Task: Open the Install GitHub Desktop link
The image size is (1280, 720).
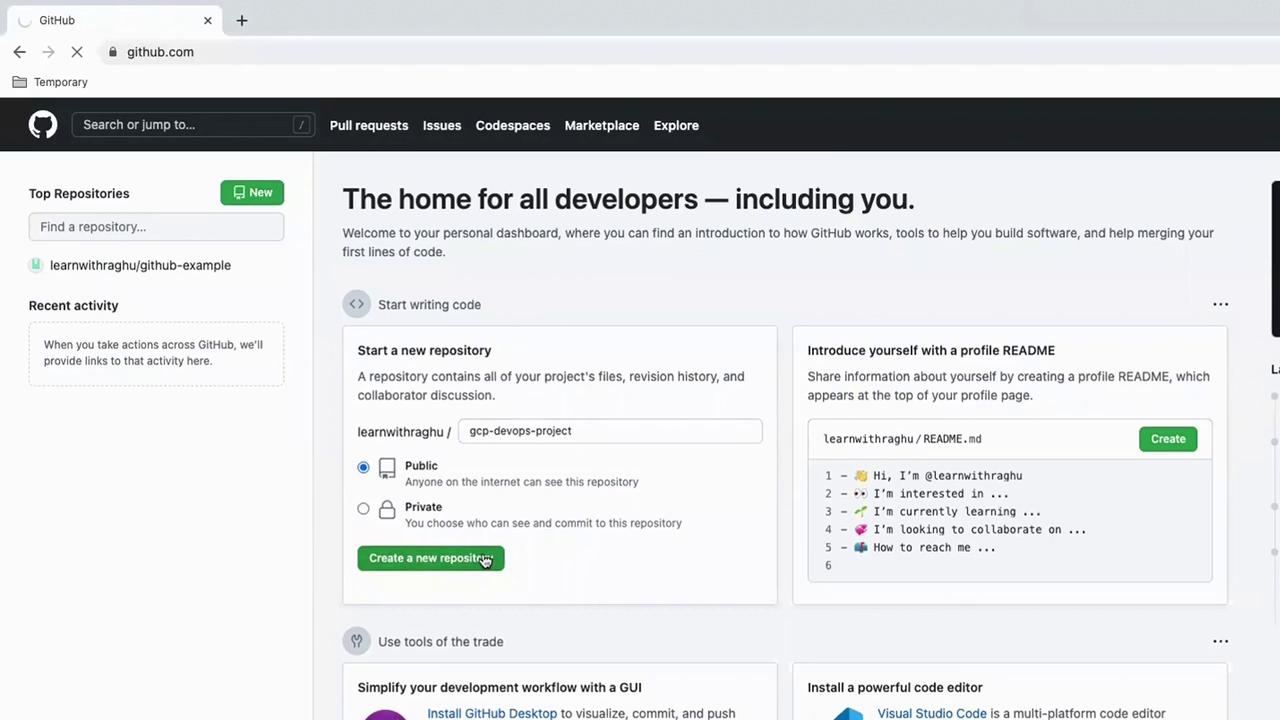Action: [x=492, y=713]
